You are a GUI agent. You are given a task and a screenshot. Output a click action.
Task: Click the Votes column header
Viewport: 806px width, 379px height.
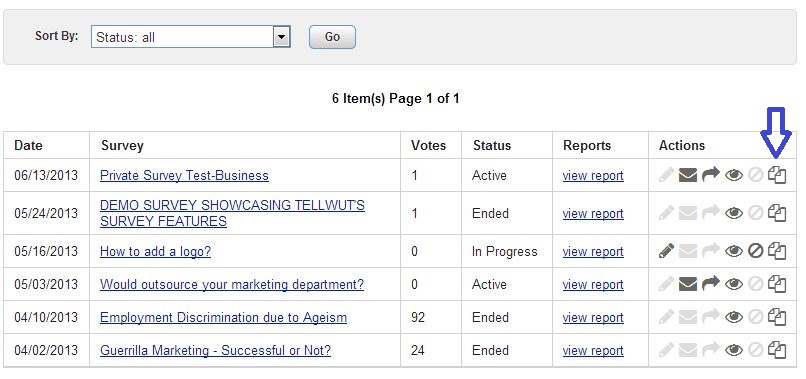point(429,146)
